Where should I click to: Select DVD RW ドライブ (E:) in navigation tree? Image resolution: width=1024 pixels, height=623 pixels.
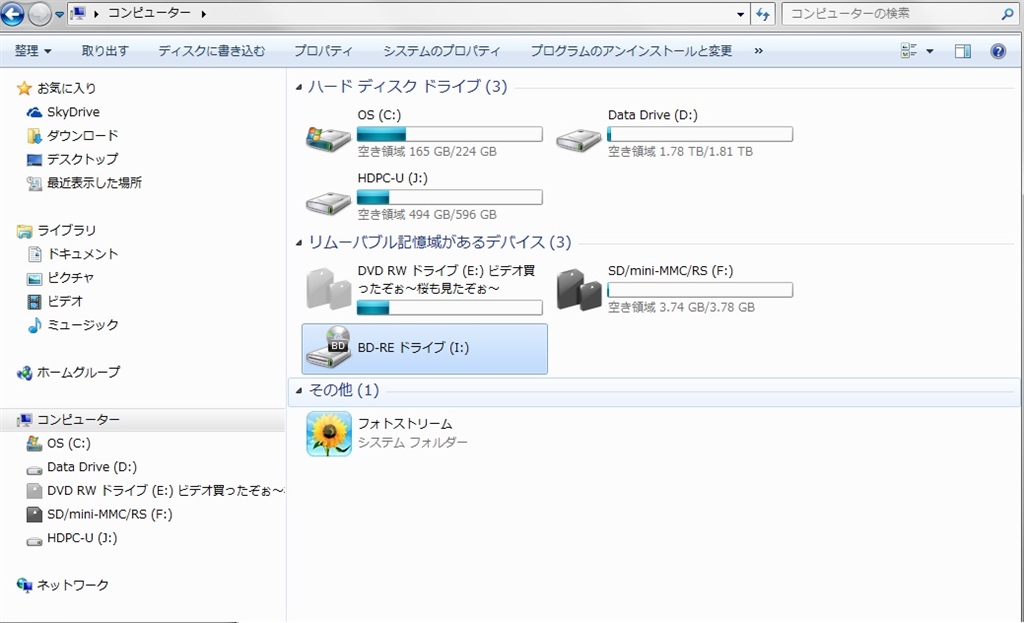tap(165, 490)
